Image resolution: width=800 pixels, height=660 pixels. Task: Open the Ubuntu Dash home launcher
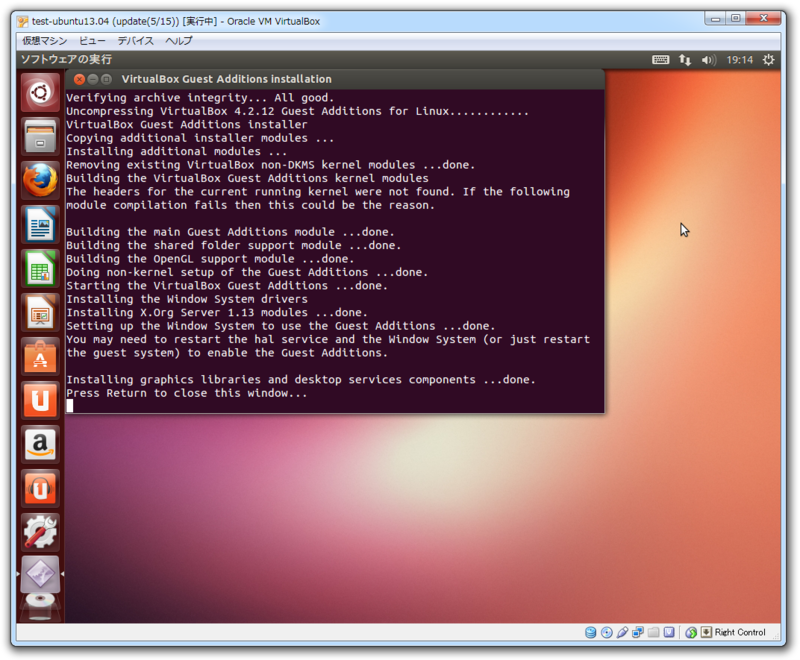(x=40, y=93)
